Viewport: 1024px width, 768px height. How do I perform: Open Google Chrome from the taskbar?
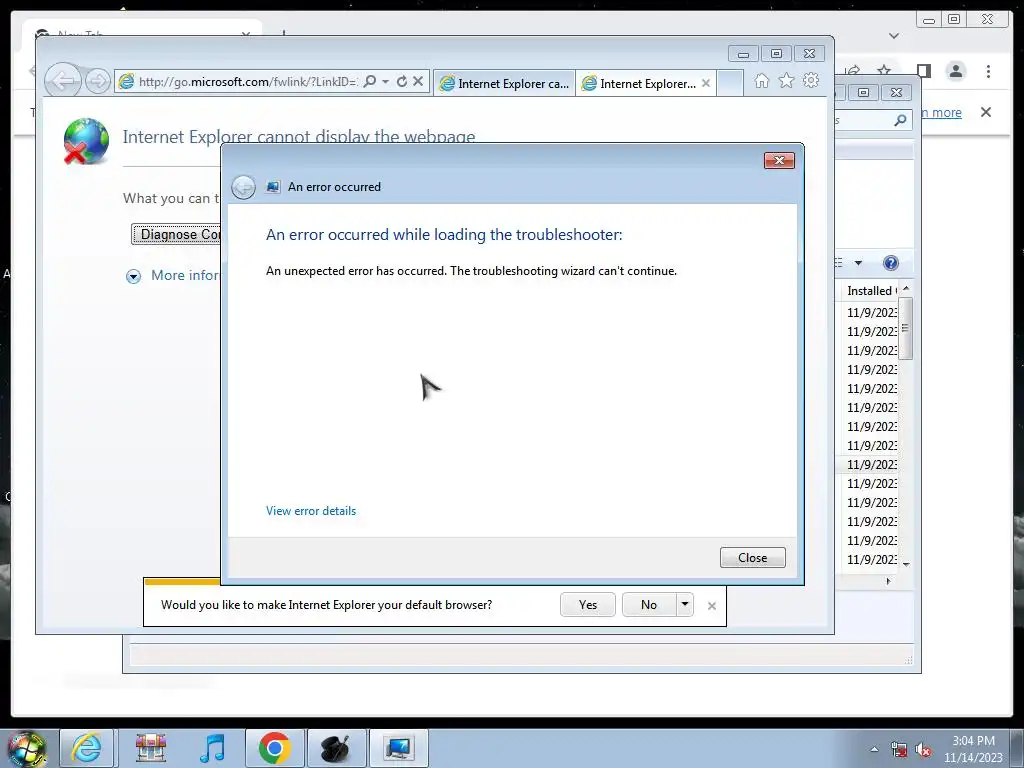274,748
